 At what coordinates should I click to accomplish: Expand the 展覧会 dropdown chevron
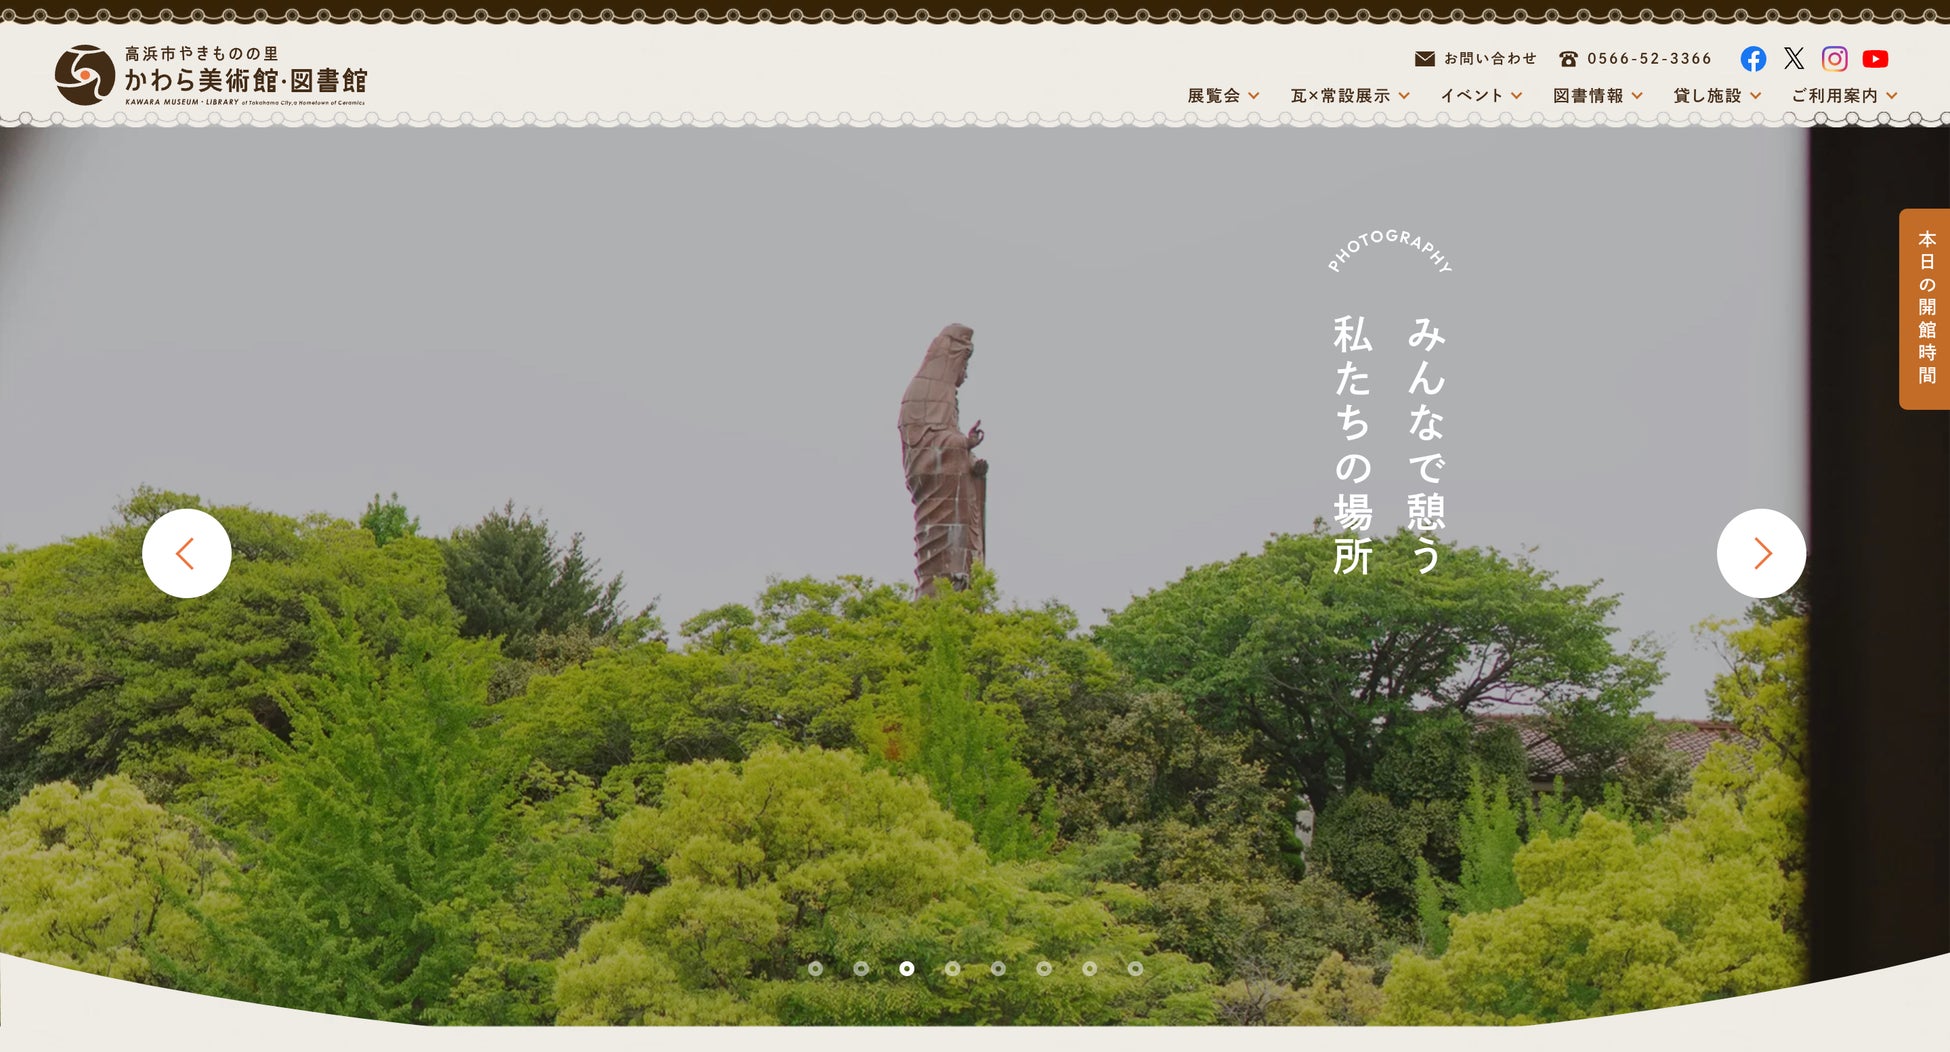pos(1254,96)
